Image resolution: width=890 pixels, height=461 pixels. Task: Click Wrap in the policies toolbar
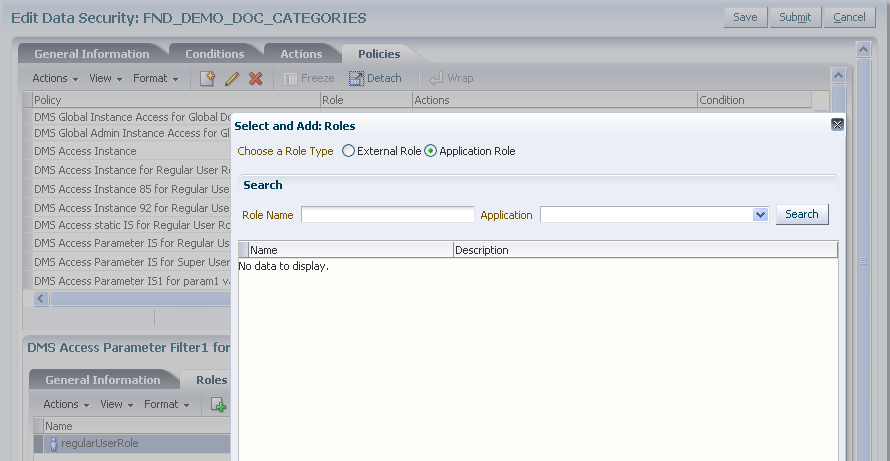pos(451,78)
